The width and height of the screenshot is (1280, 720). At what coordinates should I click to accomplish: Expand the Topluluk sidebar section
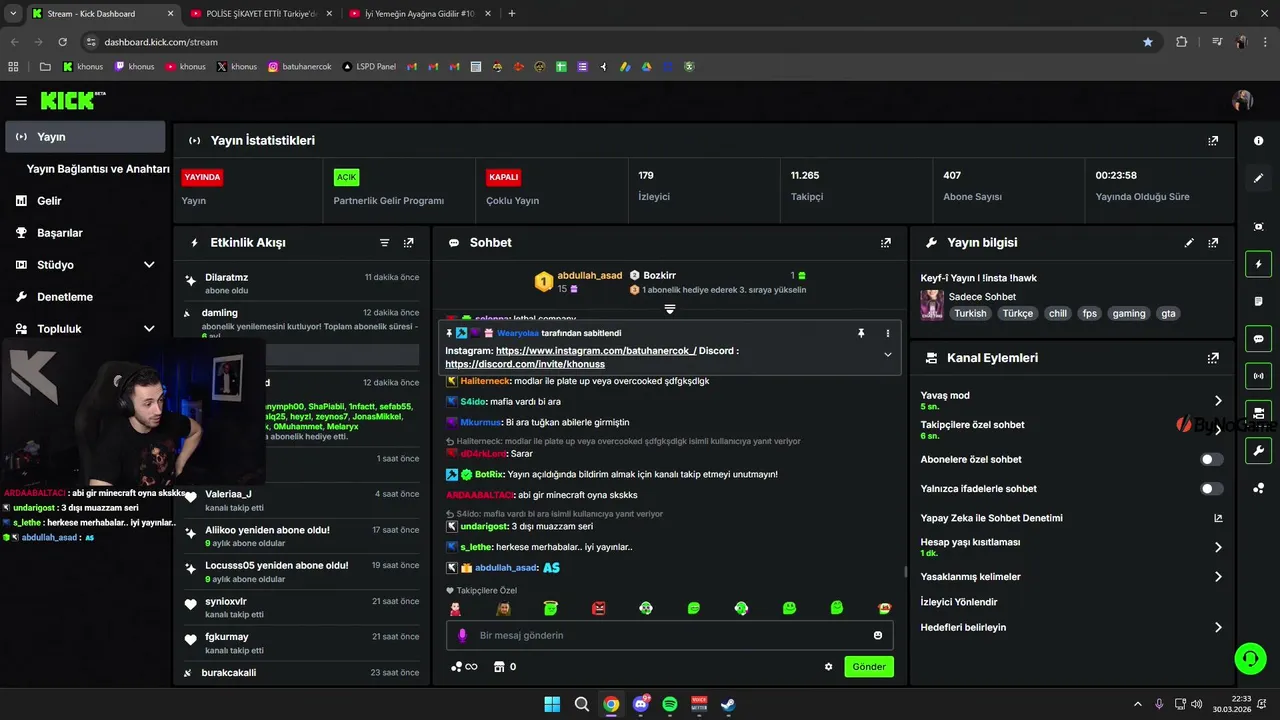click(149, 329)
